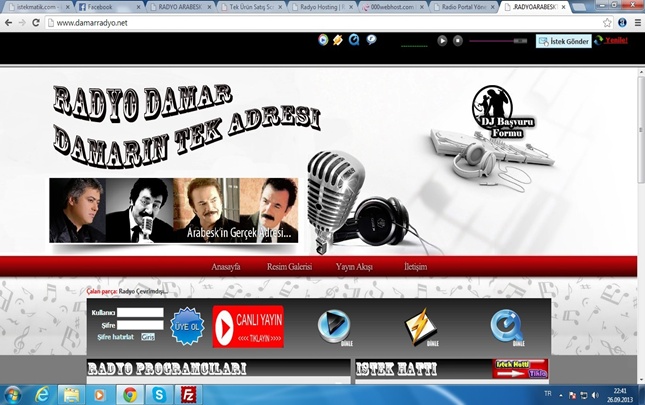Click the Kullanıcı username input field
The image size is (645, 405).
point(140,313)
